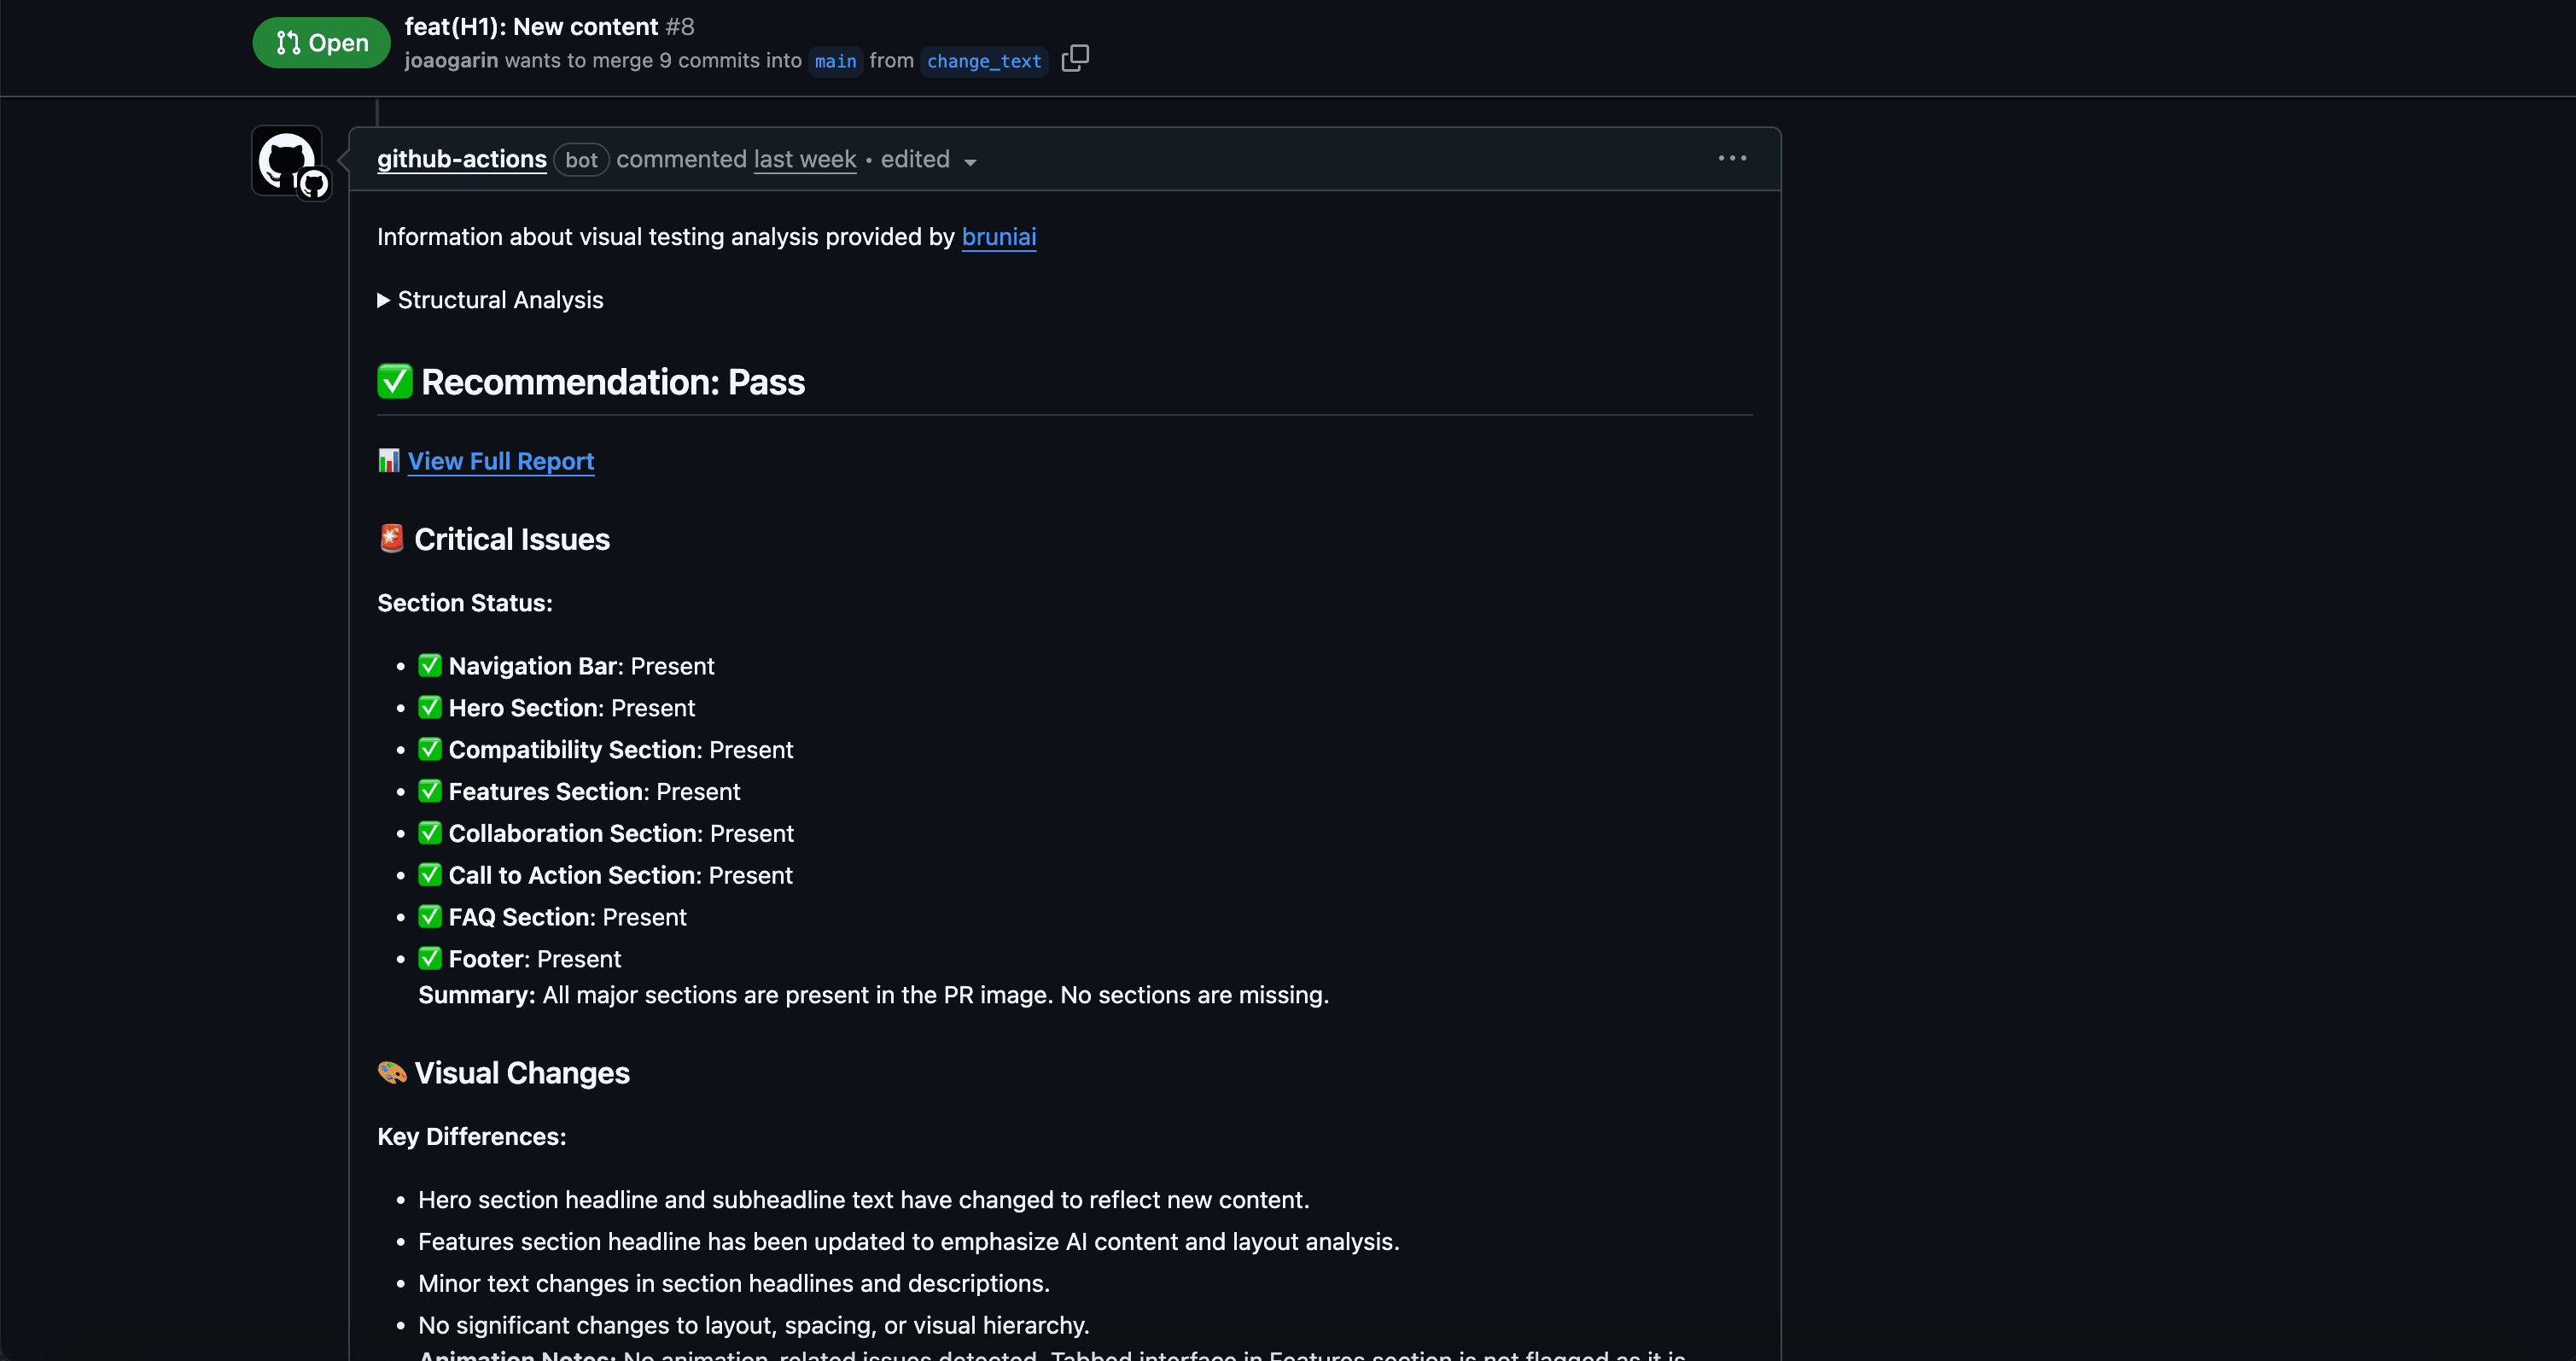Screen dimensions: 2576x1361
Task: Click the palette icon next to Visual Changes
Action: tap(391, 1072)
